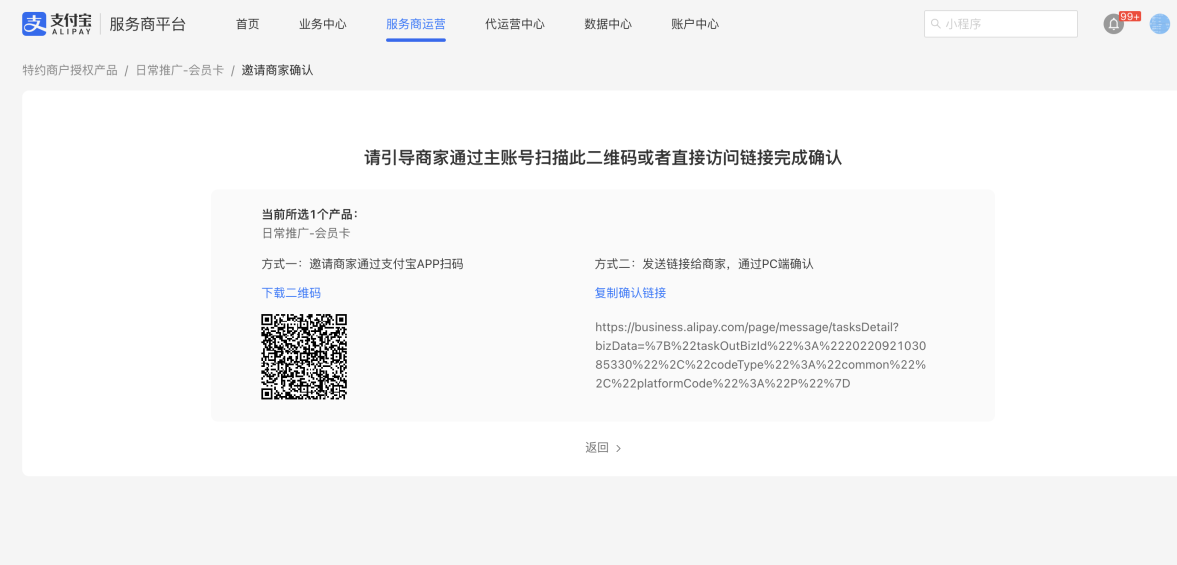The image size is (1177, 565).
Task: Click 方式一 Alipay APP scan description
Action: coord(362,264)
